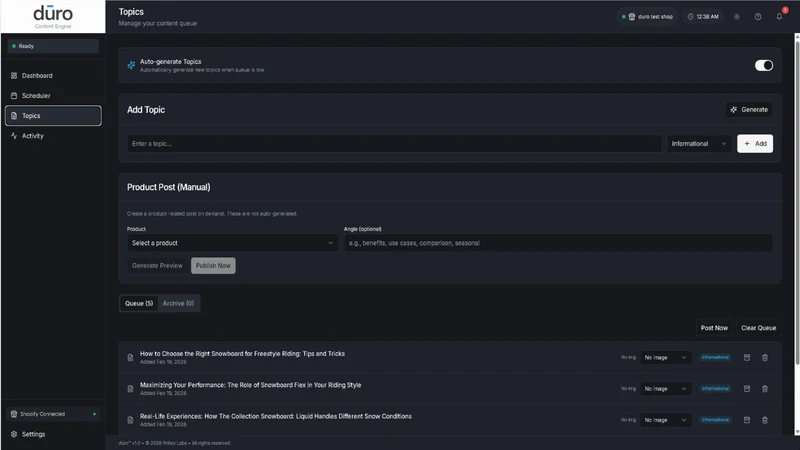
Task: Open No image dropdown for Snowboard Flex topic
Action: (665, 389)
